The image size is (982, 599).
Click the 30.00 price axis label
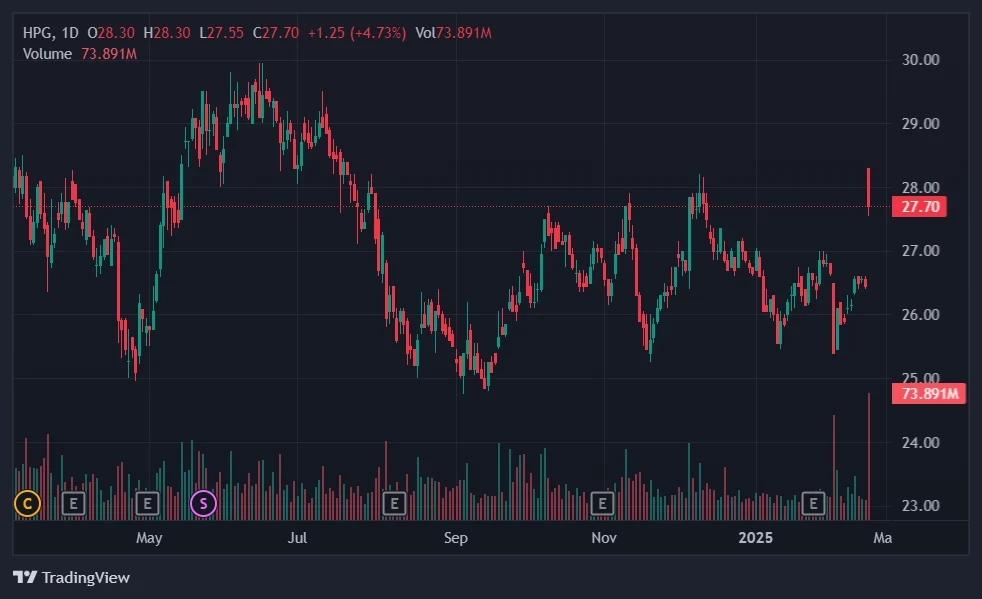pyautogui.click(x=920, y=60)
